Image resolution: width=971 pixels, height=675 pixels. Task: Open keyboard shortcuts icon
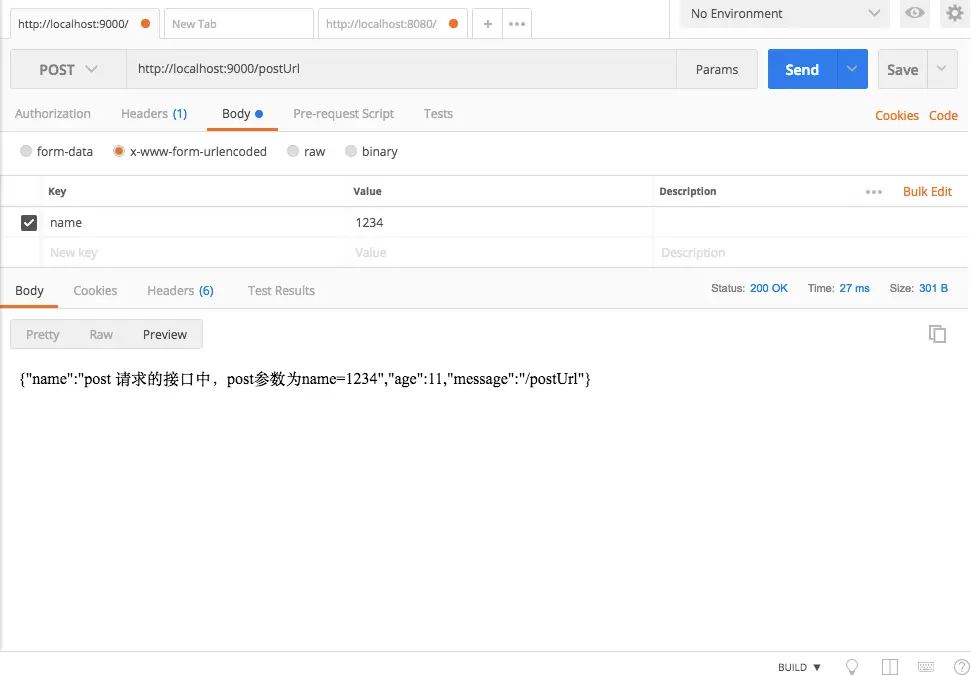(x=926, y=666)
